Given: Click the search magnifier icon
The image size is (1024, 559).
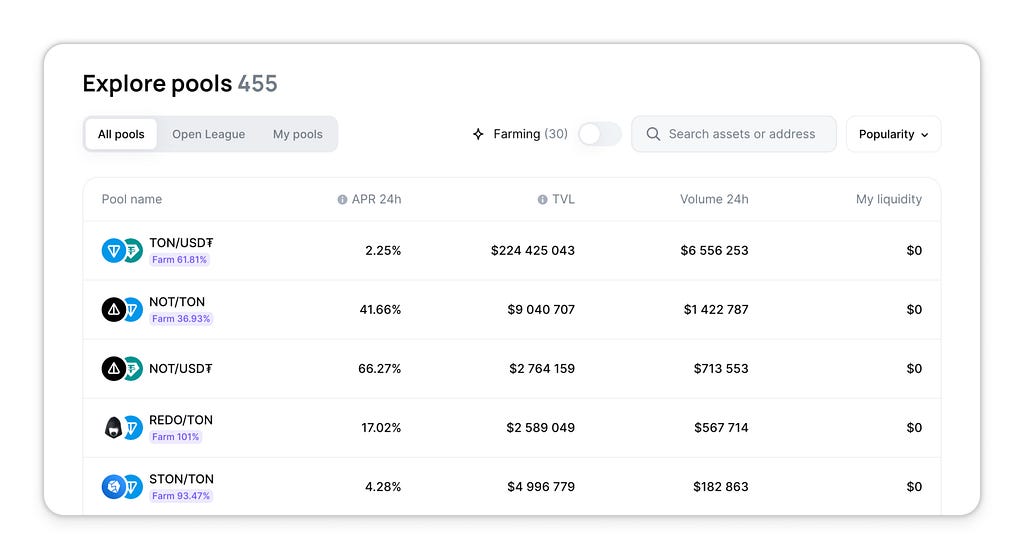Looking at the screenshot, I should click(653, 134).
